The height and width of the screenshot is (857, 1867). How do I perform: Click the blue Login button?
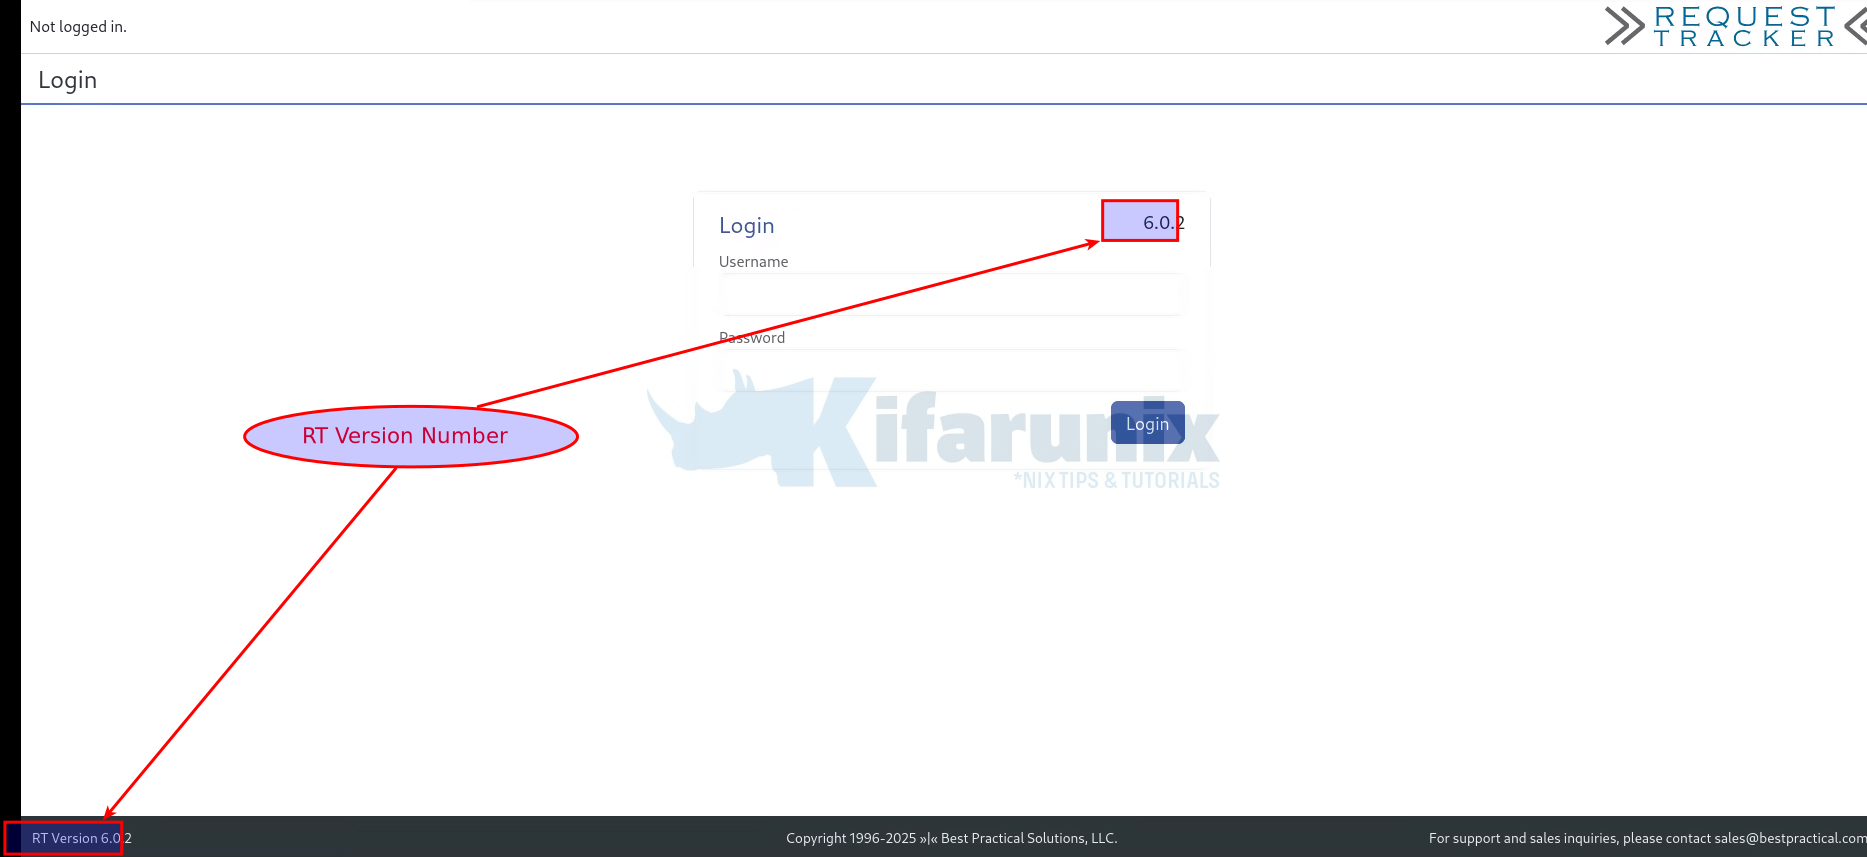click(x=1147, y=423)
